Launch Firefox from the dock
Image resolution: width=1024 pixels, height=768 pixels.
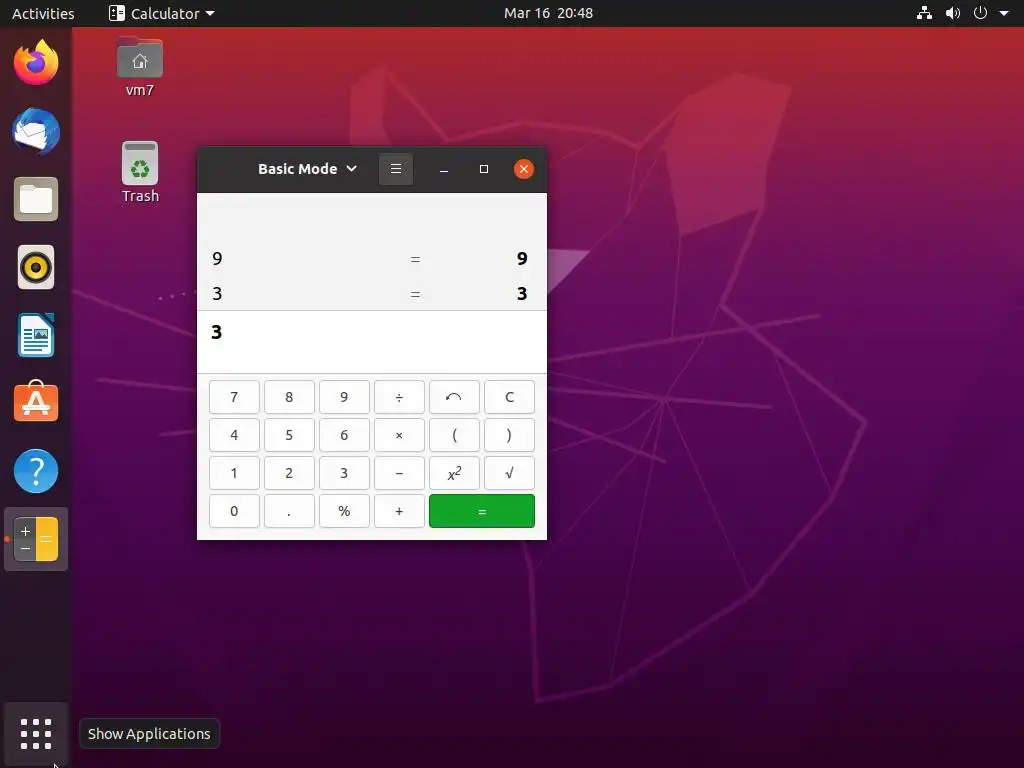pyautogui.click(x=36, y=63)
